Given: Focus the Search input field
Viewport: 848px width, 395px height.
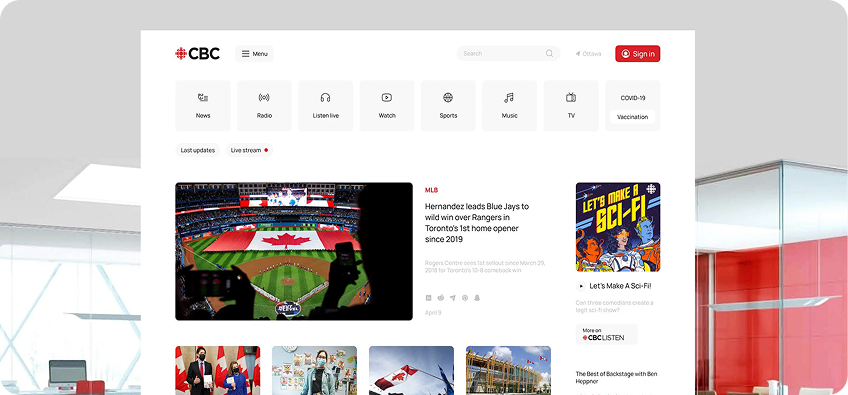Looking at the screenshot, I should pyautogui.click(x=508, y=54).
